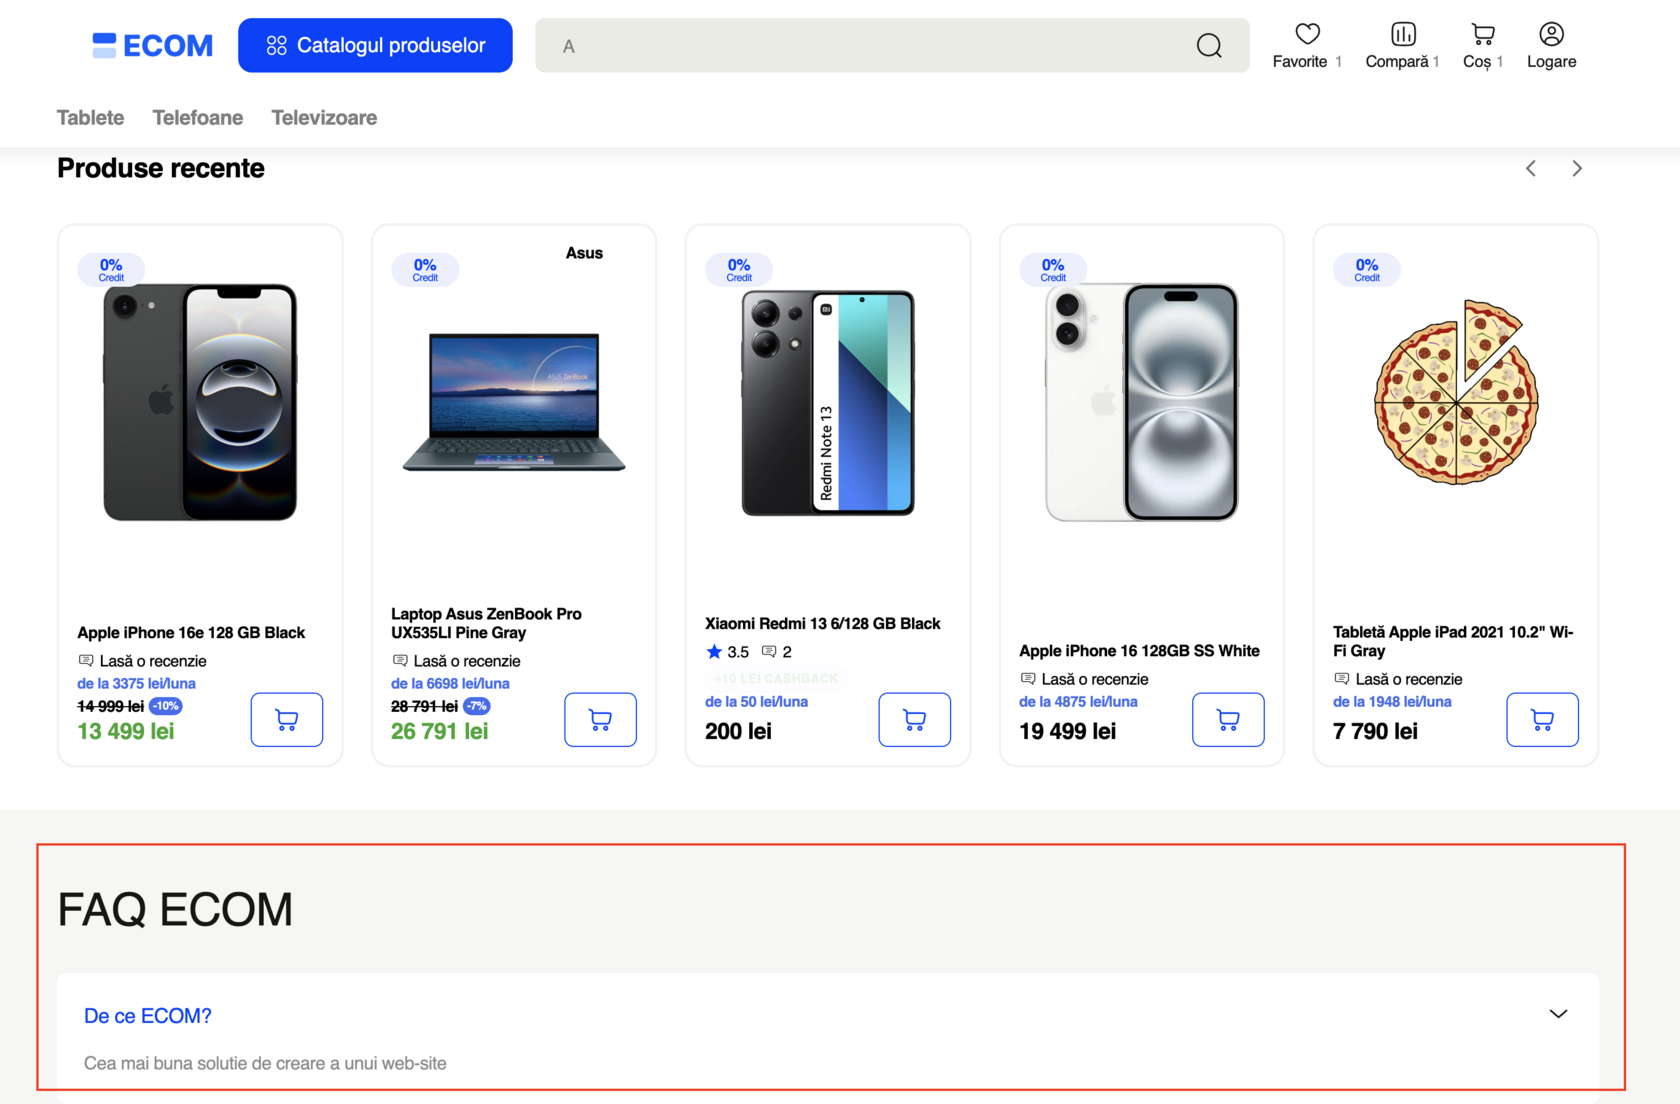Open the Compară comparison icon
1680x1104 pixels.
(1403, 35)
